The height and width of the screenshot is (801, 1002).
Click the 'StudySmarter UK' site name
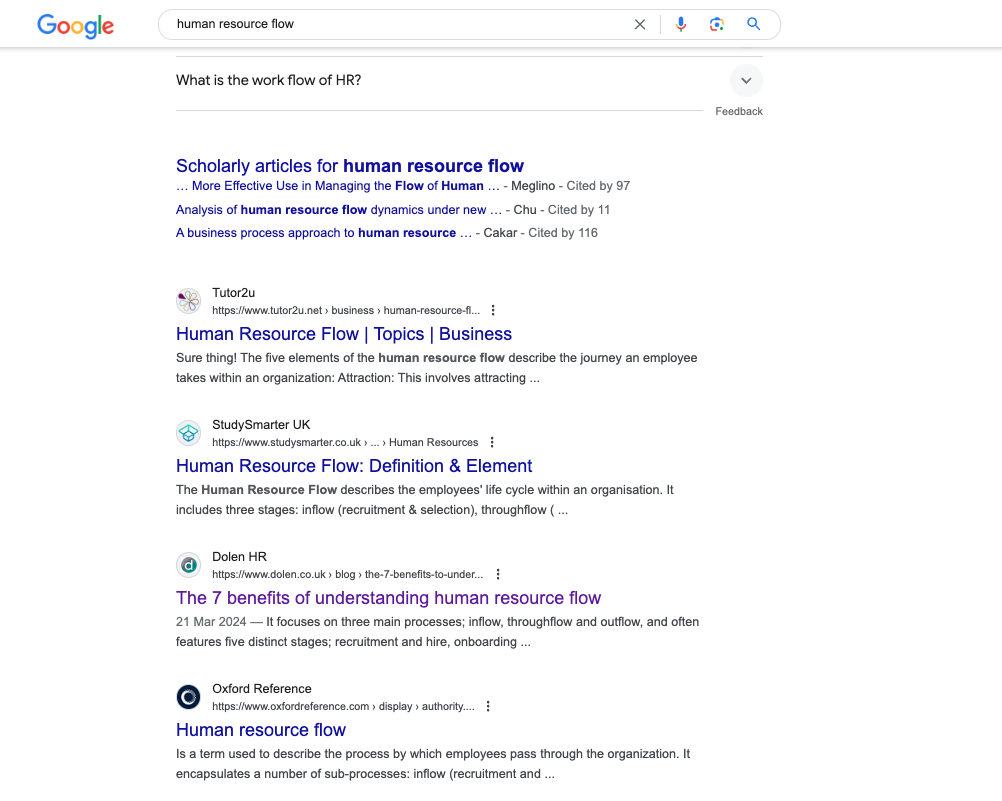pyautogui.click(x=261, y=425)
